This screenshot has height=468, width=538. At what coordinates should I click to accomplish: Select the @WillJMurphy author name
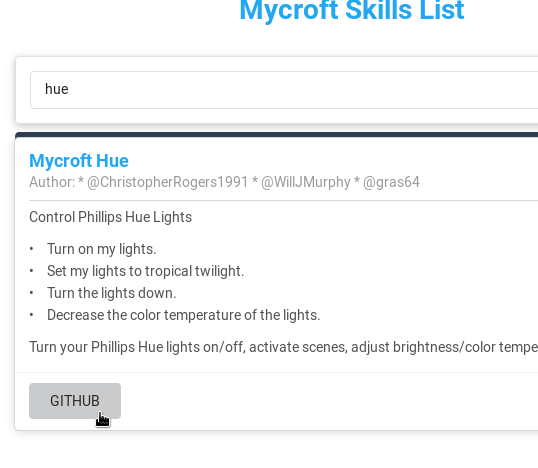tap(306, 182)
